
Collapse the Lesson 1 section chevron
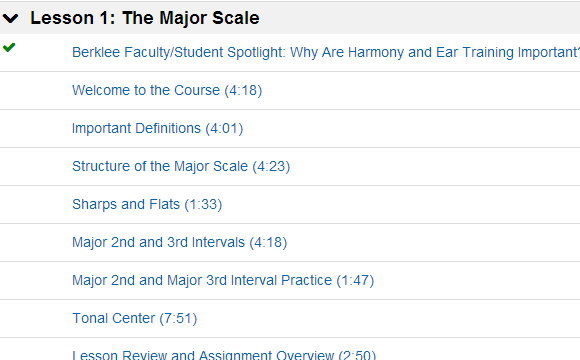coord(10,18)
